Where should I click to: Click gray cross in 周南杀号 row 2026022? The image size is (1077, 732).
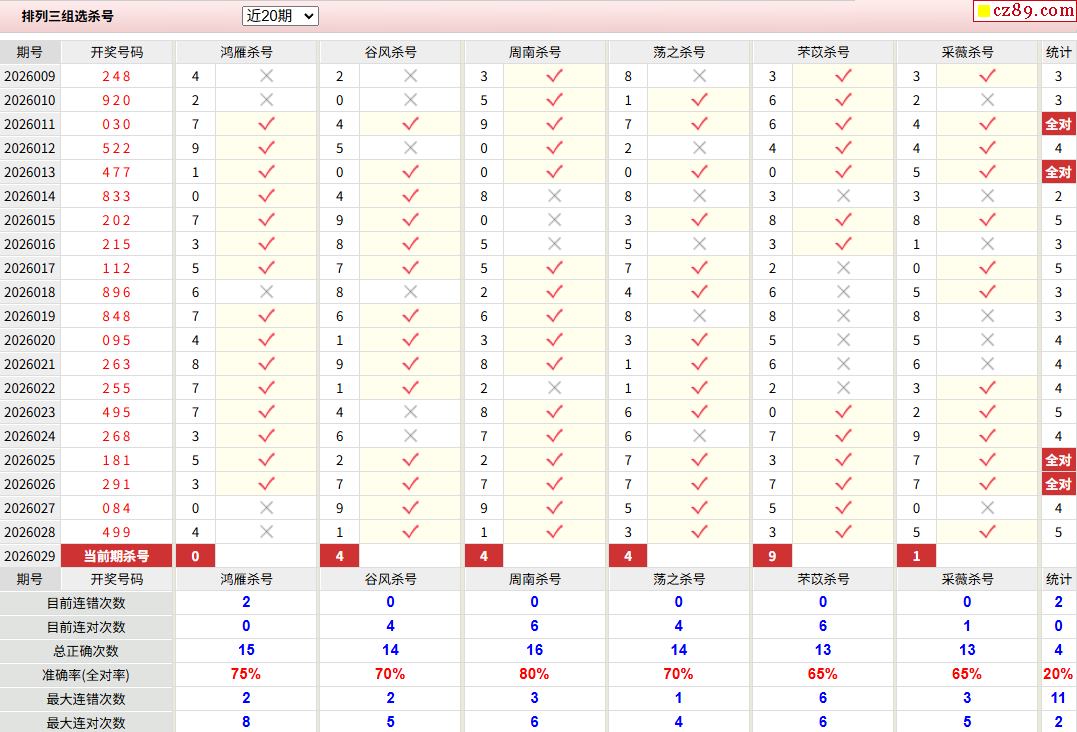554,388
